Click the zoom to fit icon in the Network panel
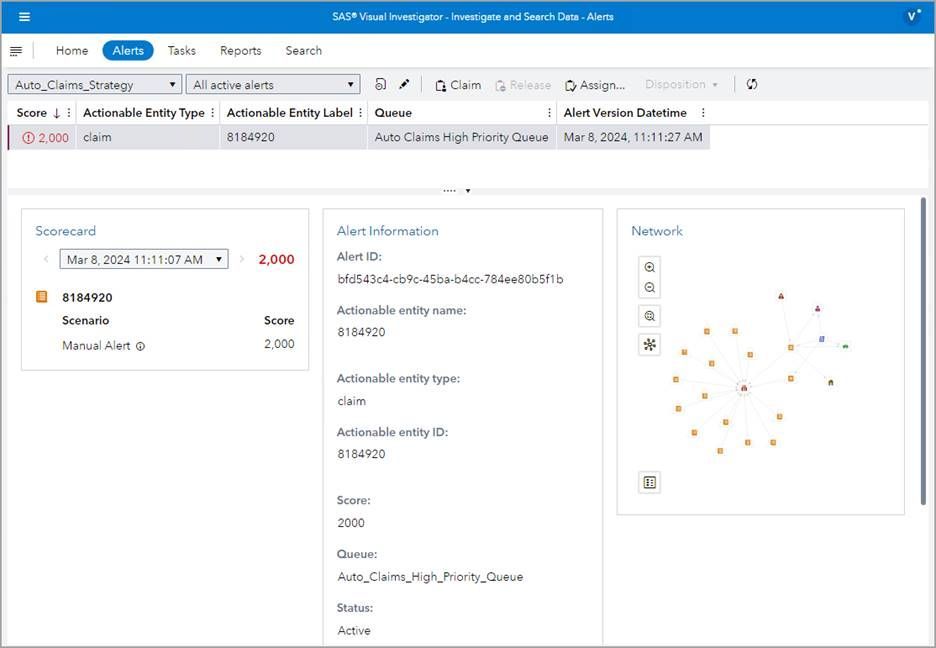The height and width of the screenshot is (648, 936). pyautogui.click(x=649, y=316)
